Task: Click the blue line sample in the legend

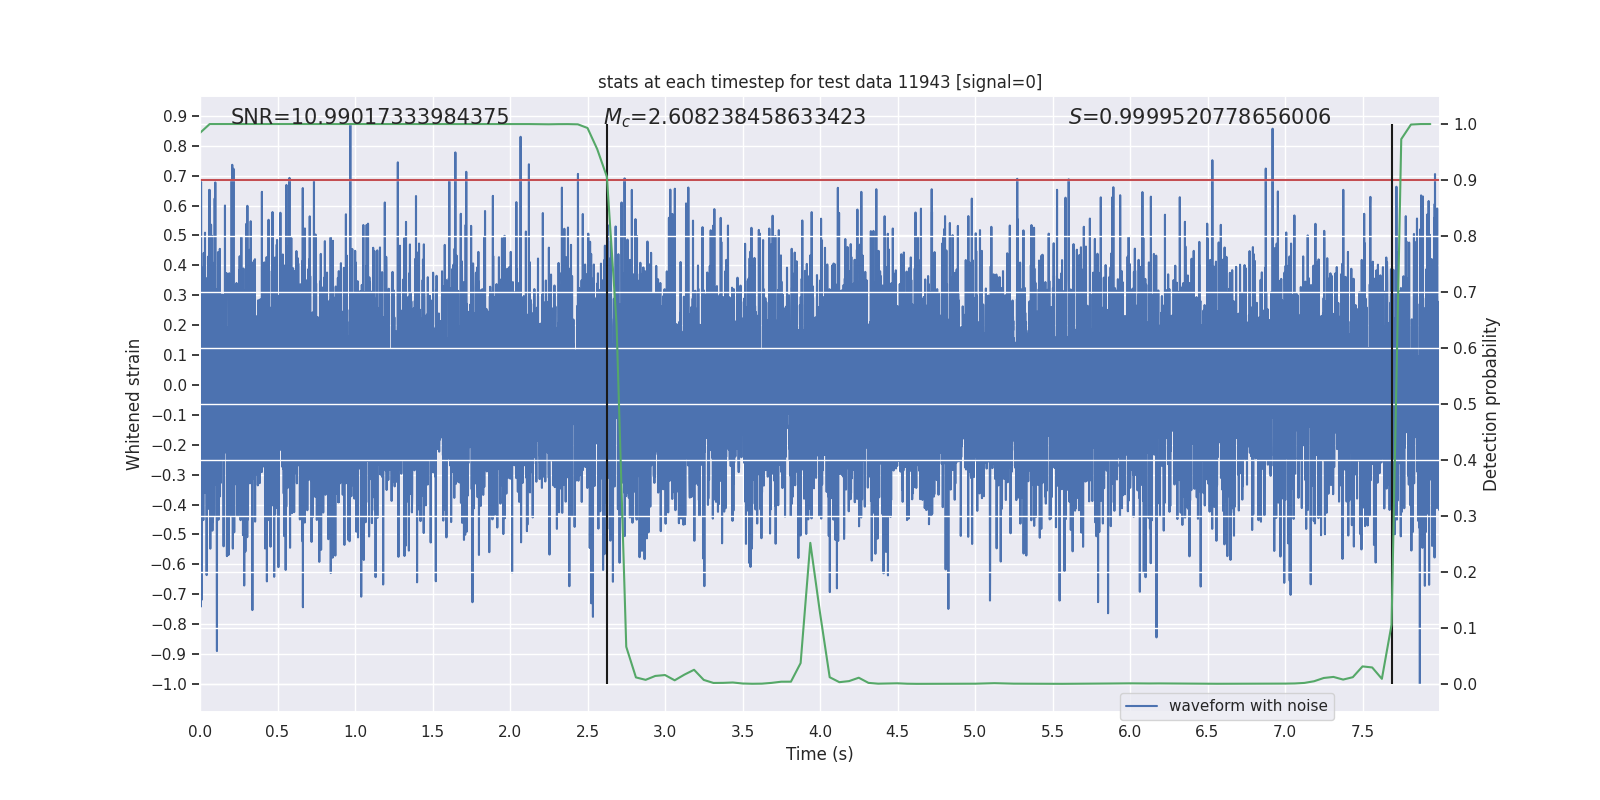Action: 1142,706
